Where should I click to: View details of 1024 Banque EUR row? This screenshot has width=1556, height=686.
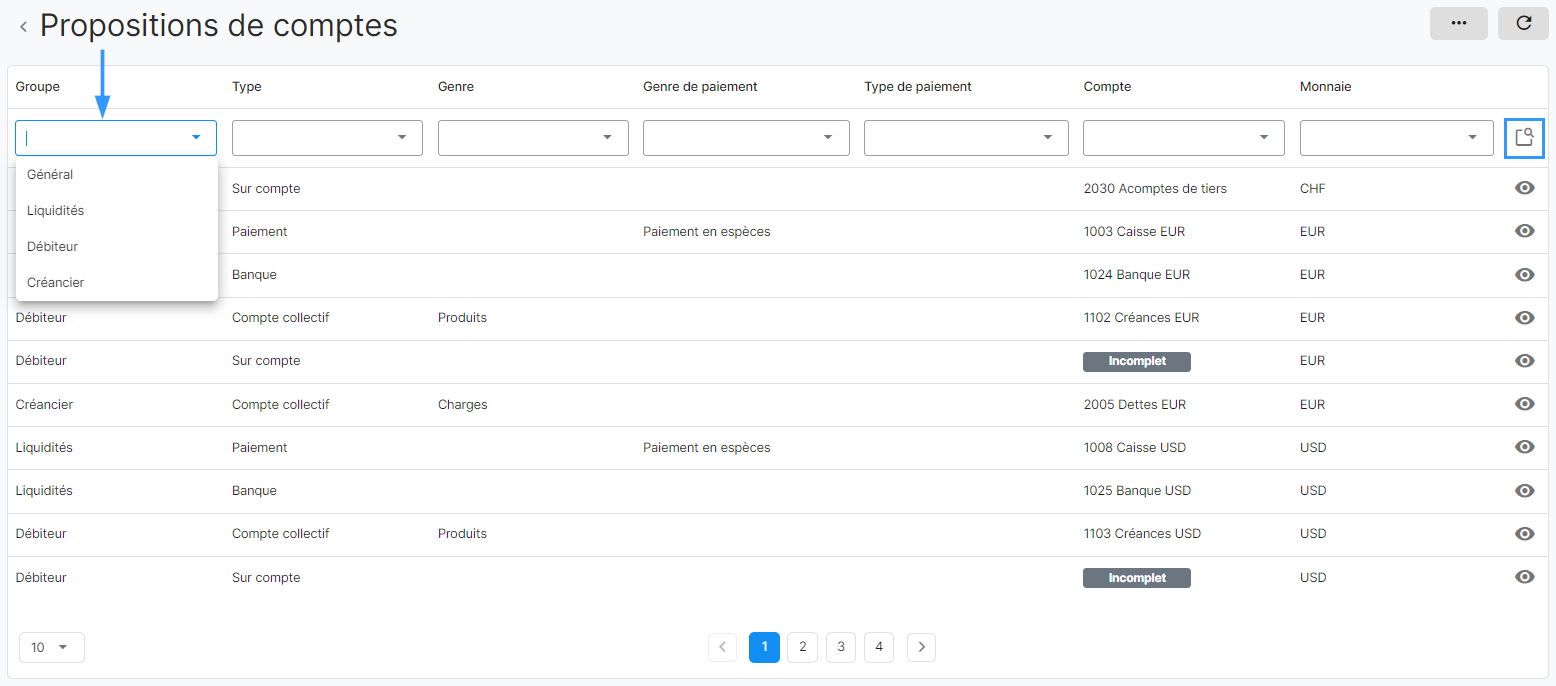point(1524,274)
